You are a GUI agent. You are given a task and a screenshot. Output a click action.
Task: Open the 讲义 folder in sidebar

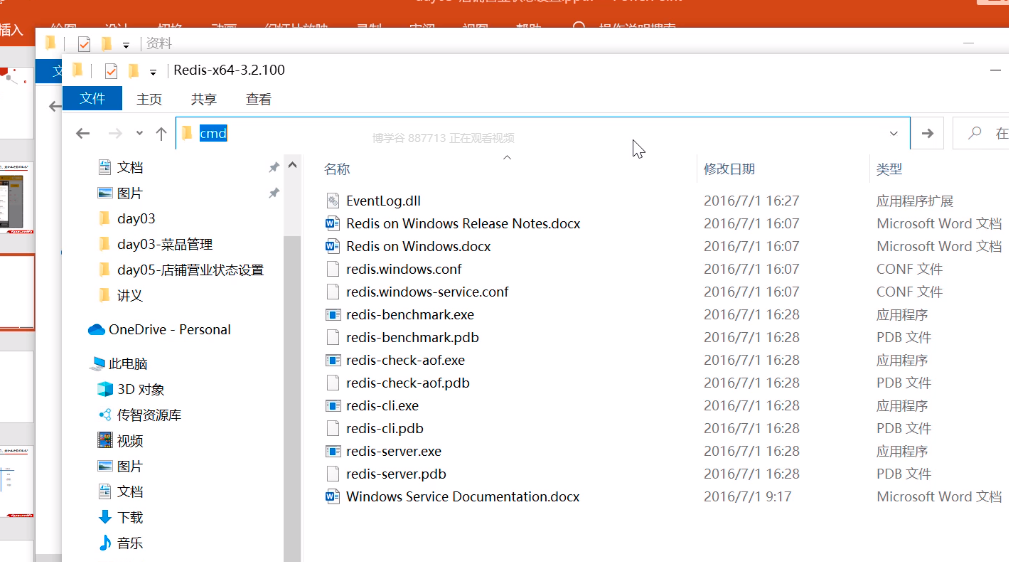129,295
